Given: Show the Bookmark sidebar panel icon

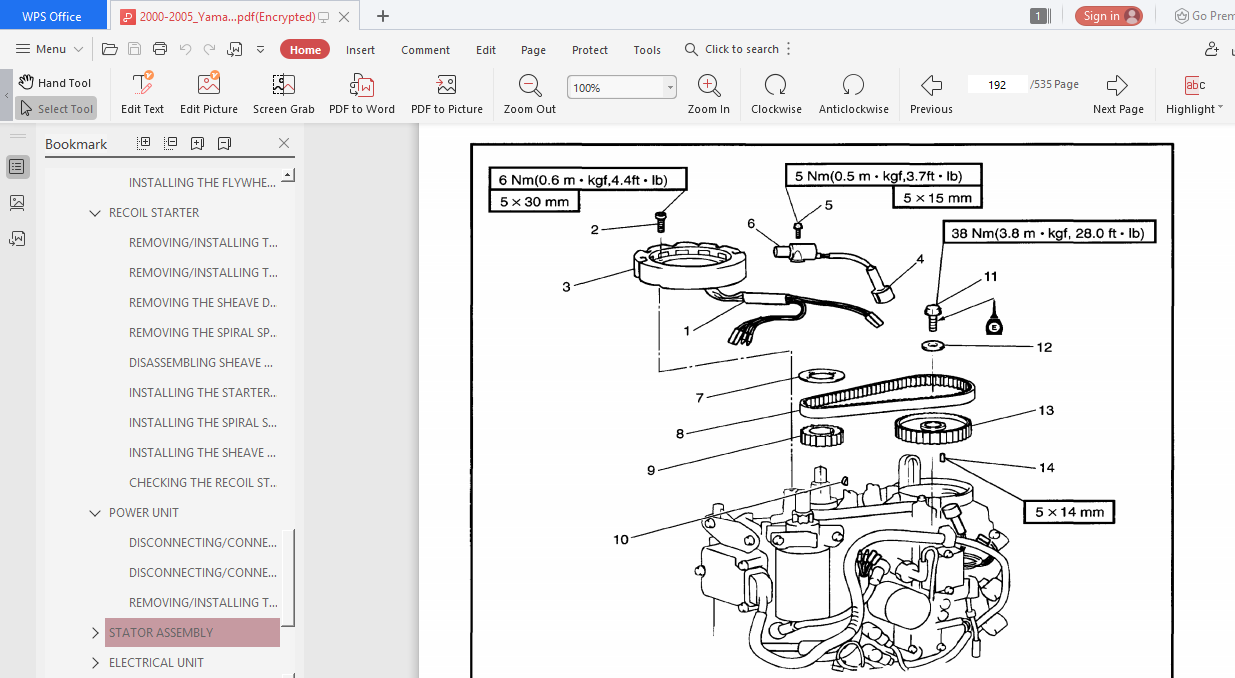Looking at the screenshot, I should coord(17,167).
